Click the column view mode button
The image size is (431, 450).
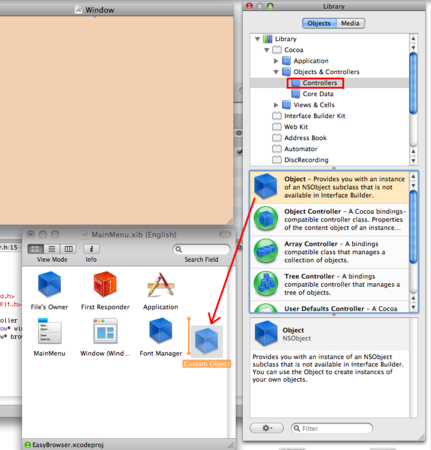pyautogui.click(x=68, y=249)
